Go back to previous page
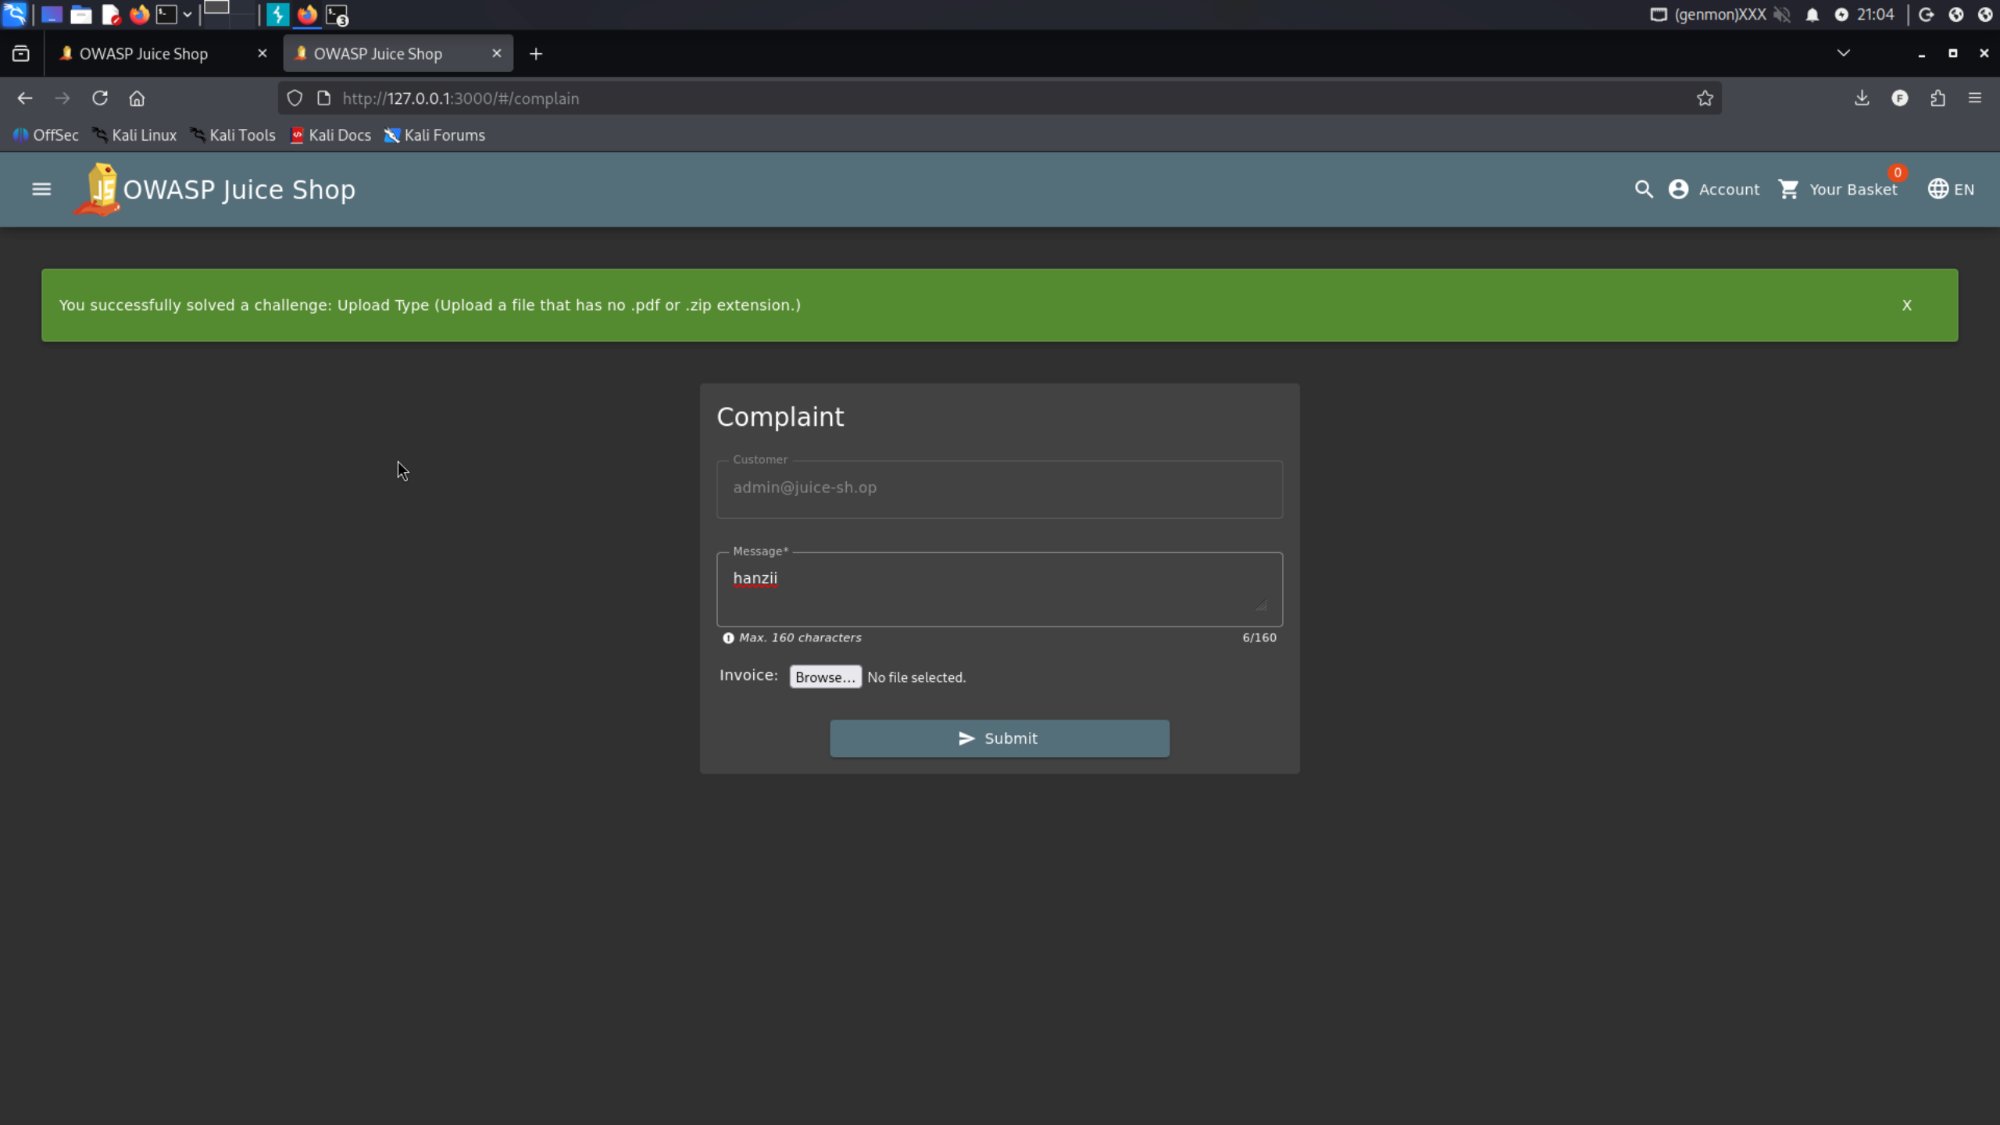The height and width of the screenshot is (1125, 2000). click(25, 98)
